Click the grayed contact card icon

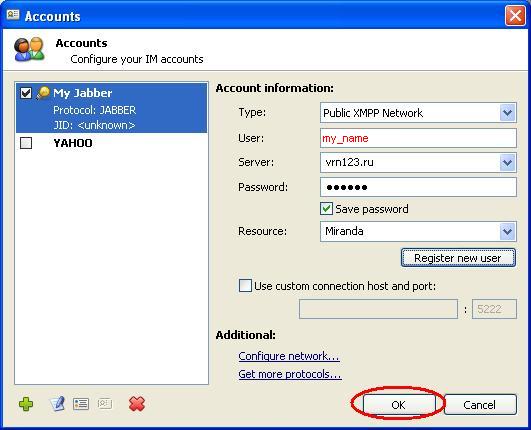coord(105,404)
